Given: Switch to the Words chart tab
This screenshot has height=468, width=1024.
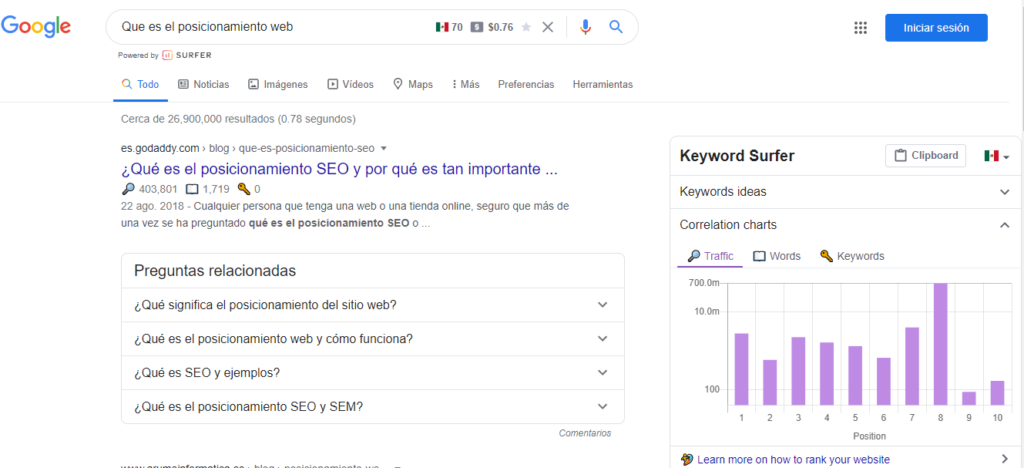Looking at the screenshot, I should tap(777, 256).
